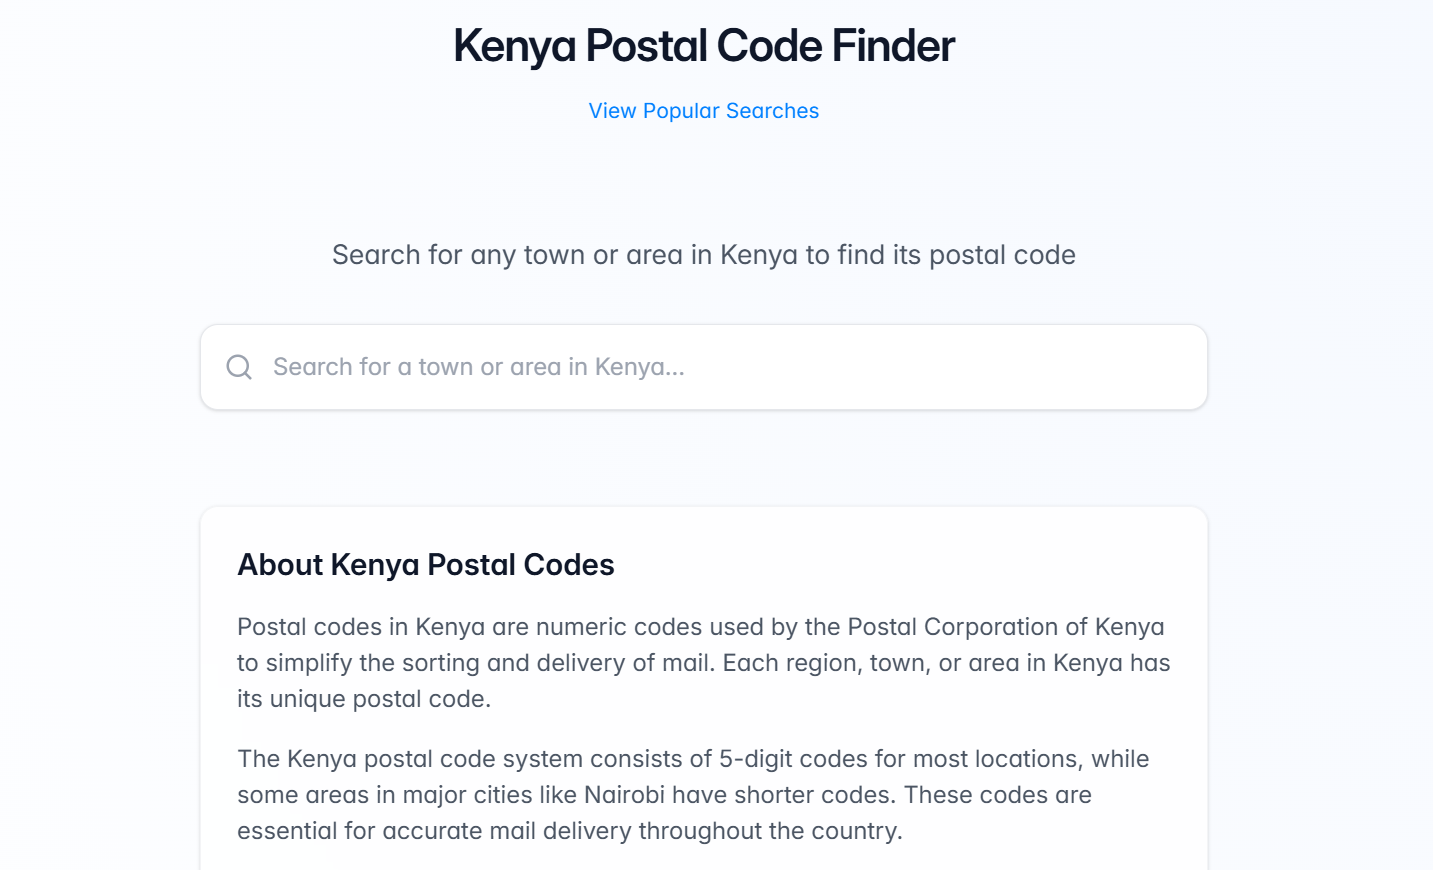Click 'Postal Corporation of Kenya' text
Screen dimensions: 1433x870
click(1005, 627)
